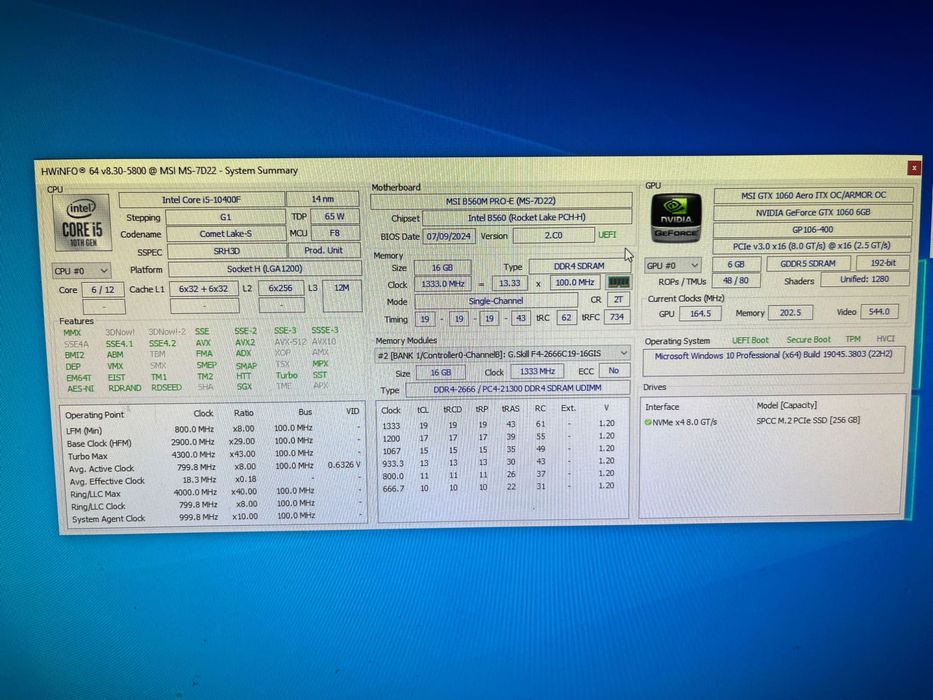Image resolution: width=933 pixels, height=700 pixels.
Task: Click the MCU F8 value
Action: pyautogui.click(x=335, y=233)
